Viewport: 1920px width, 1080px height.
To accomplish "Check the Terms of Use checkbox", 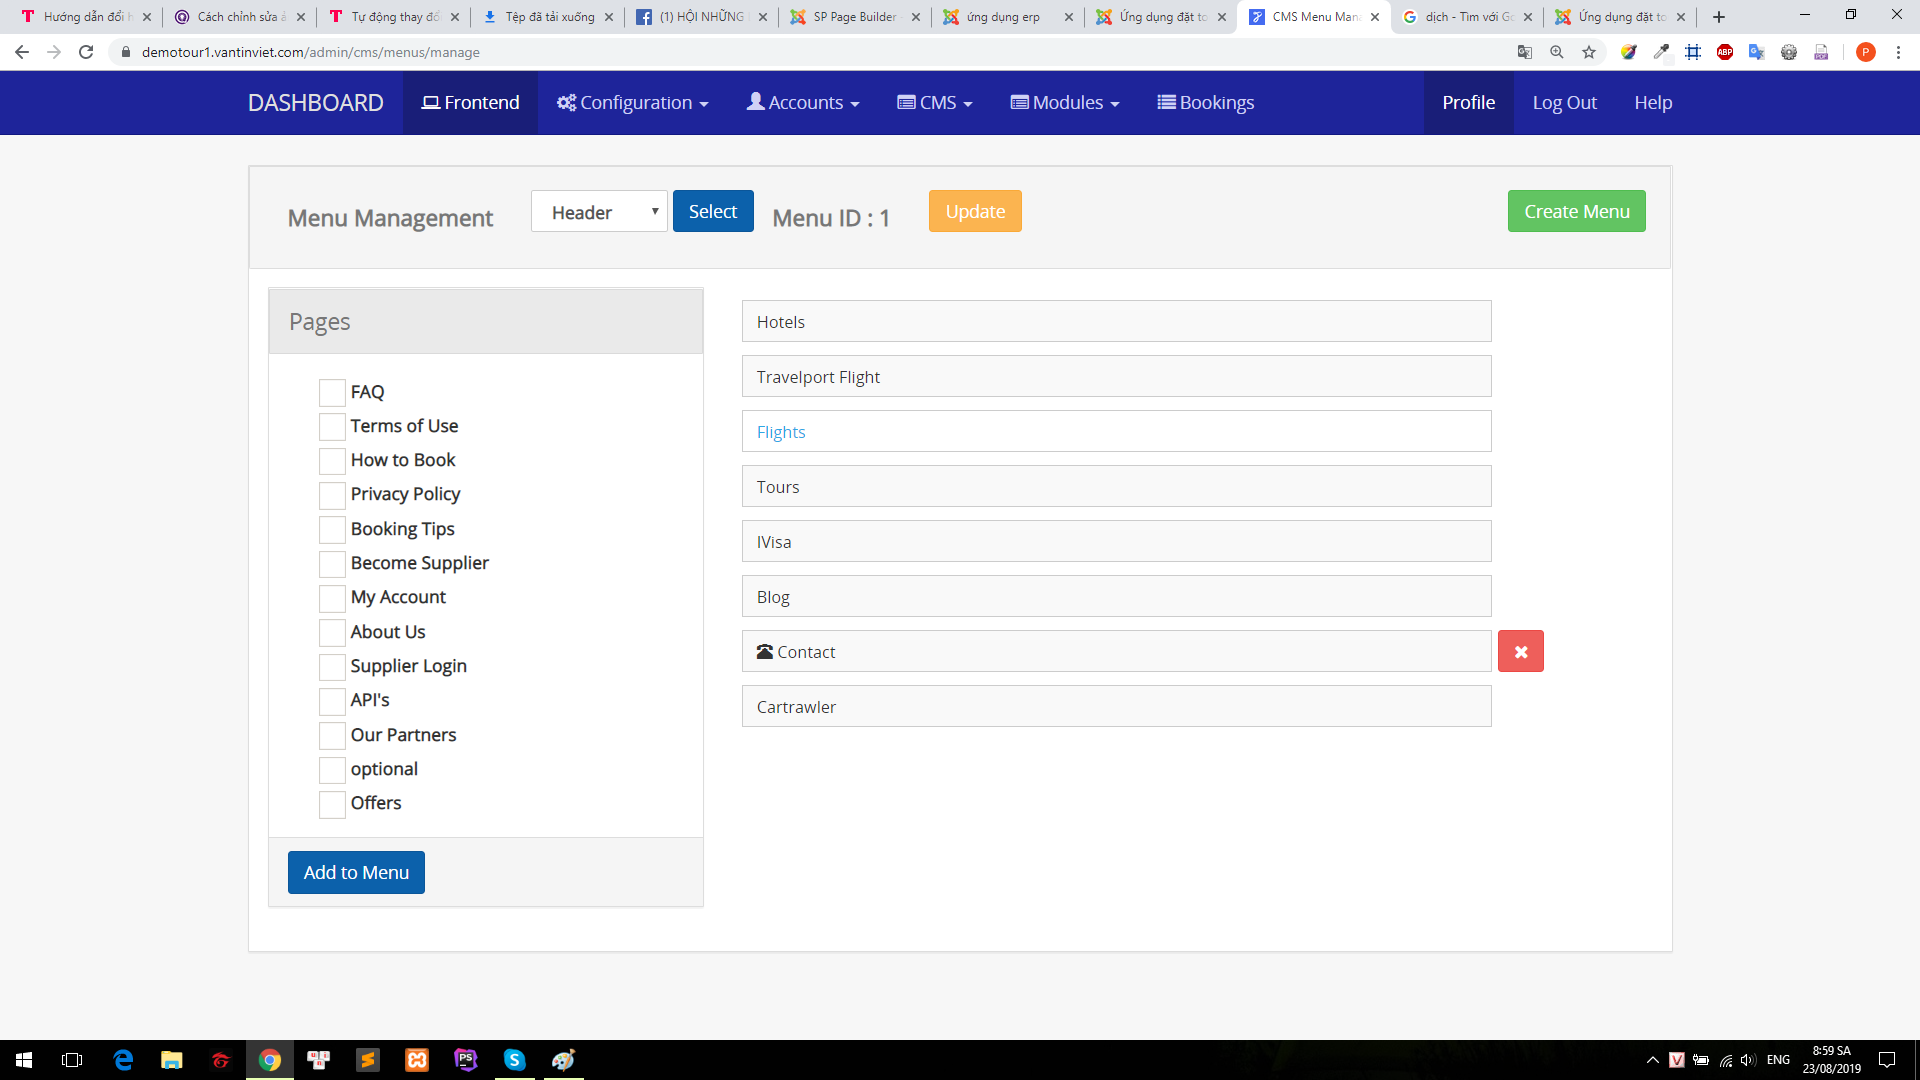I will pos(332,427).
